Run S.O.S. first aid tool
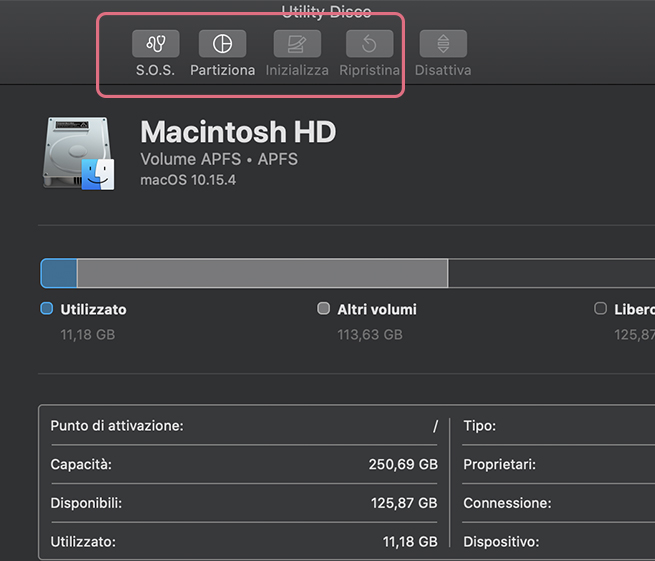Viewport: 655px width, 561px height. [x=155, y=43]
